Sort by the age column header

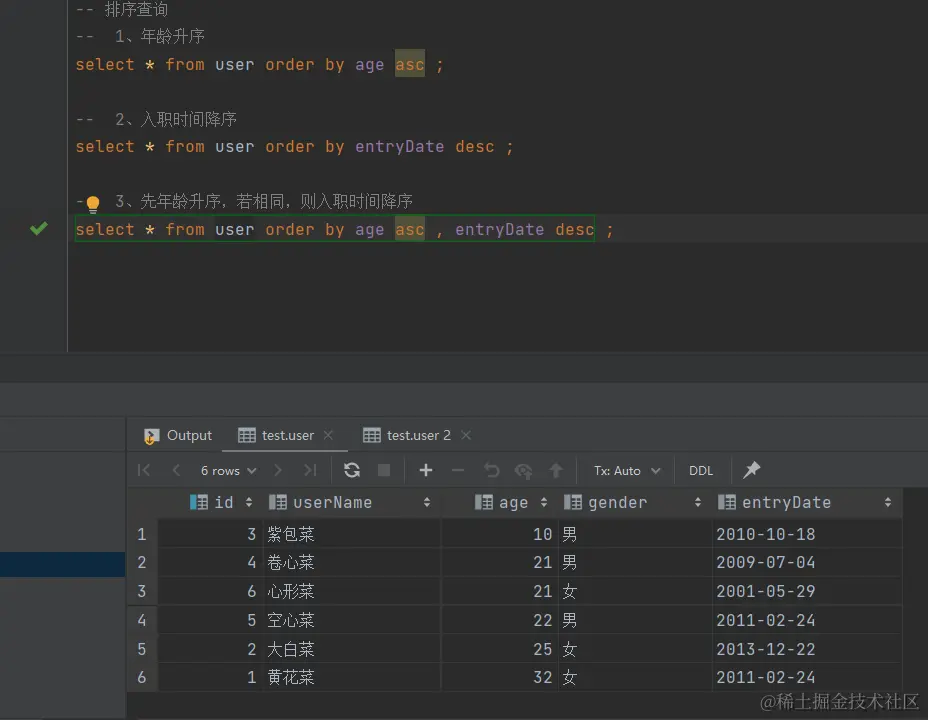click(501, 502)
